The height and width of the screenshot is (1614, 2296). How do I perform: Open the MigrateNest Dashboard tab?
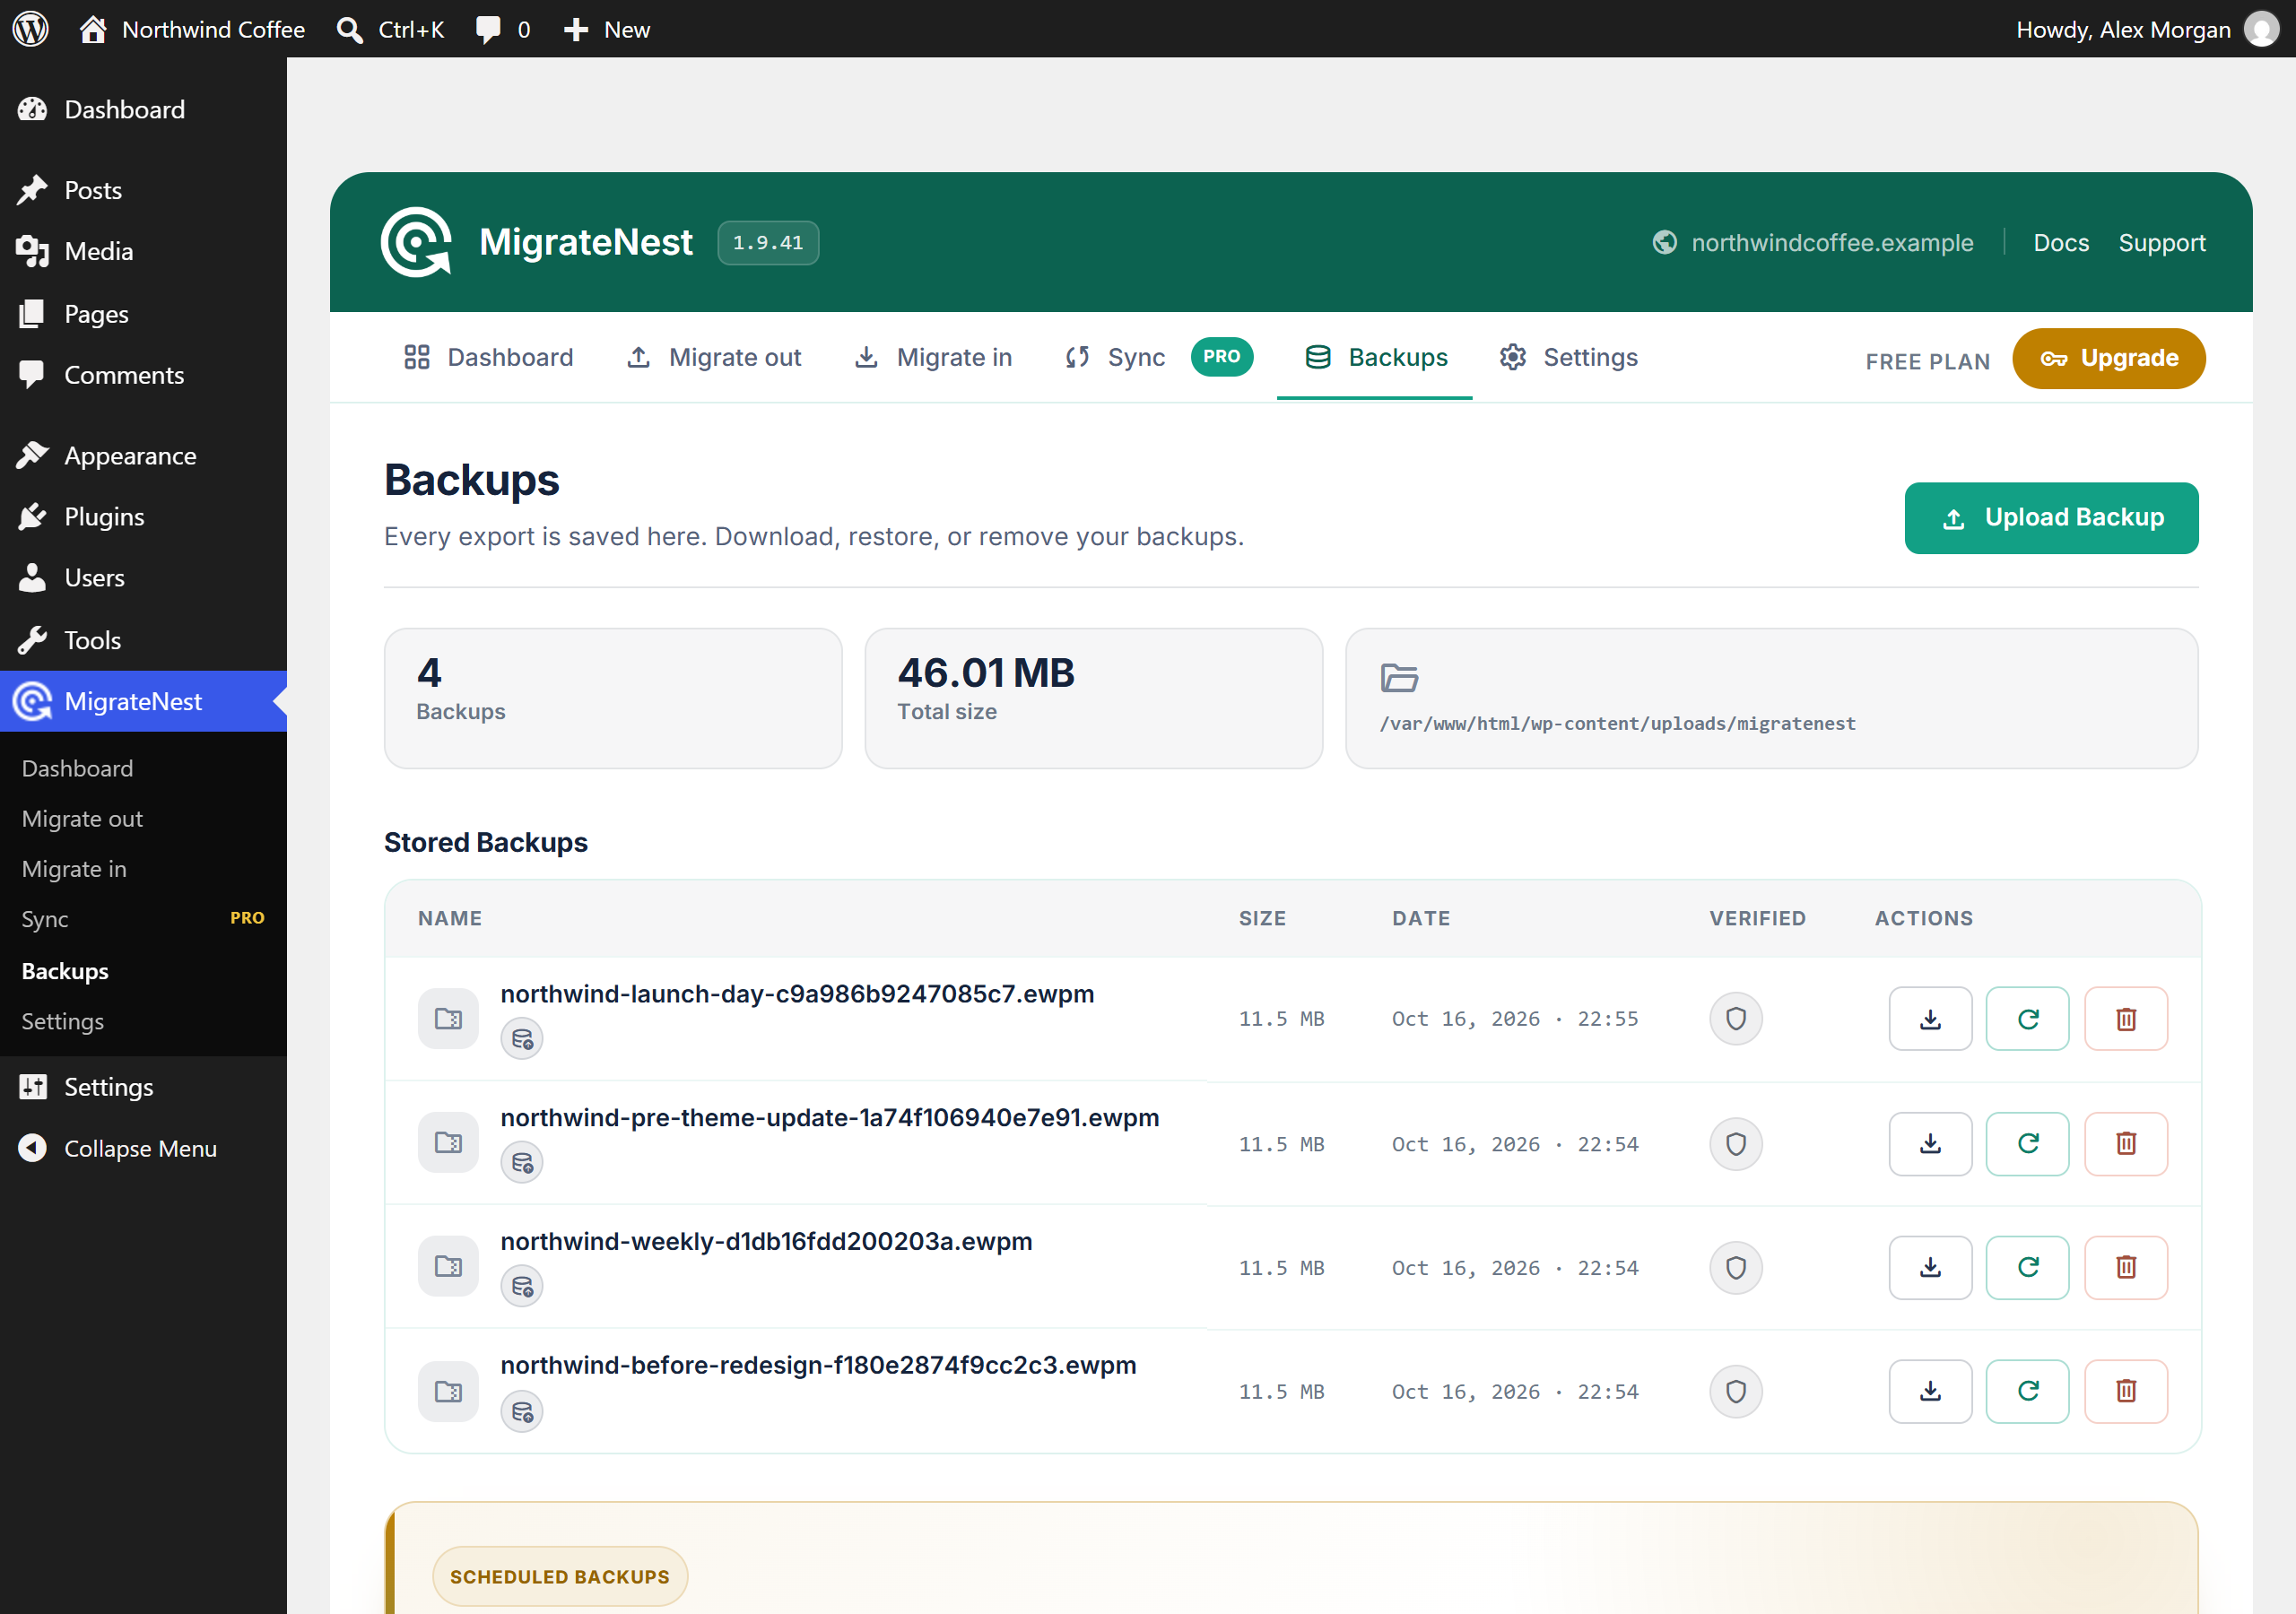tap(488, 357)
